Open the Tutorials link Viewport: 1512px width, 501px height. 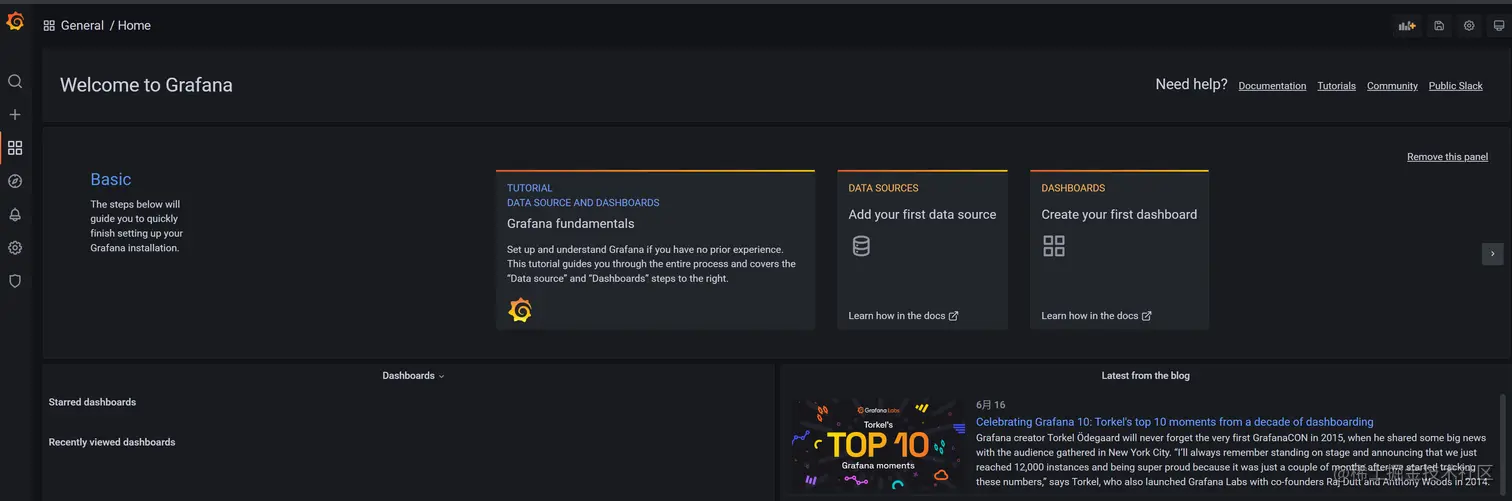tap(1336, 86)
